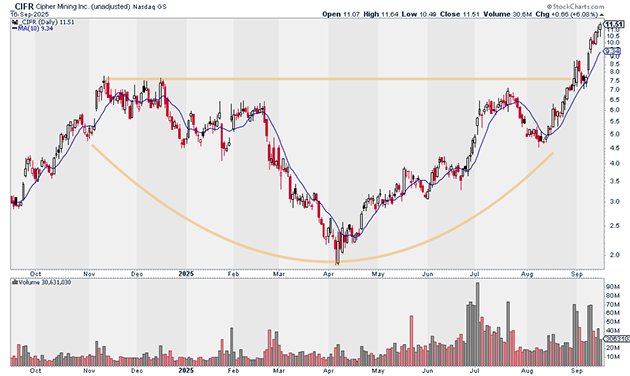
Task: Click the 10-Sep-2025 chart date
Action: click(x=29, y=14)
